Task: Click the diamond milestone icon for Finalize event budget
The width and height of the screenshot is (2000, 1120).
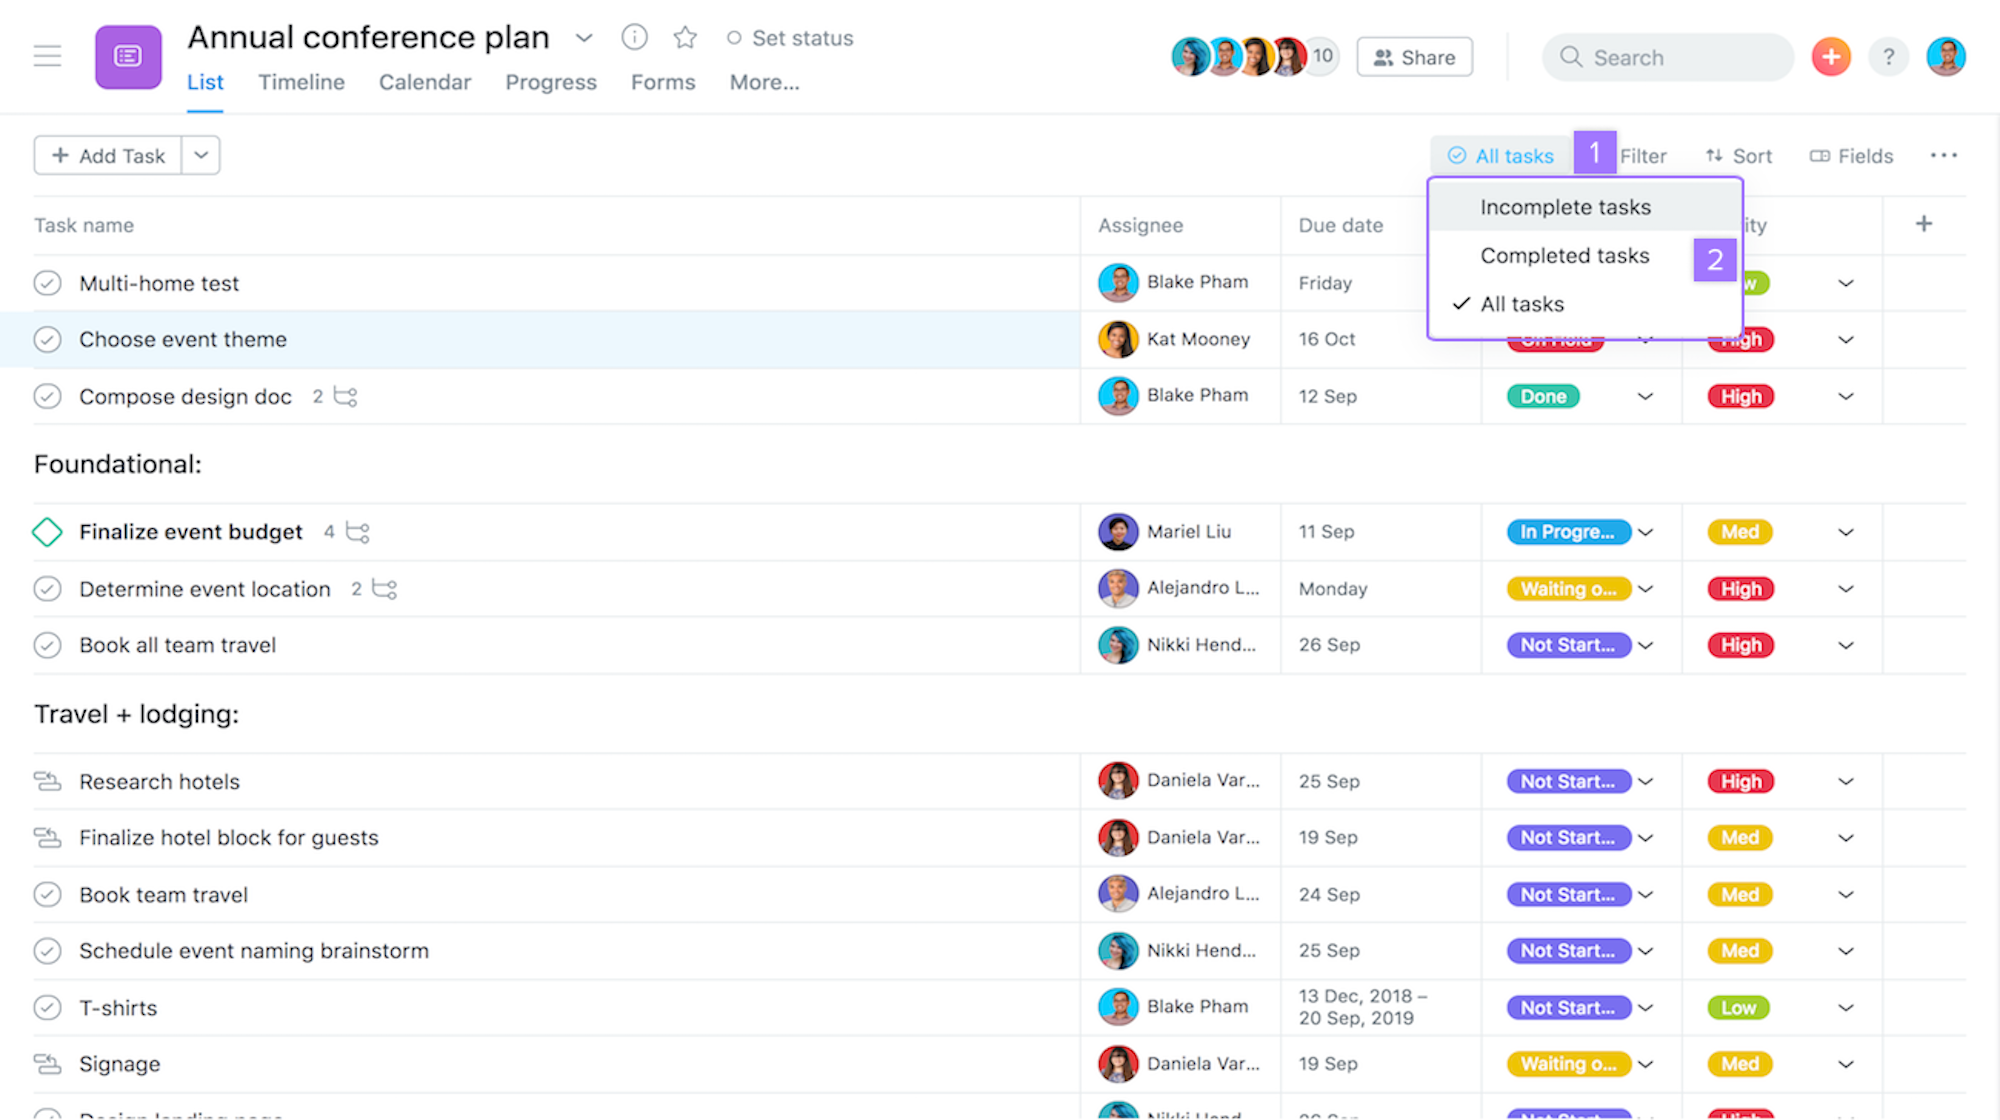Action: coord(47,530)
